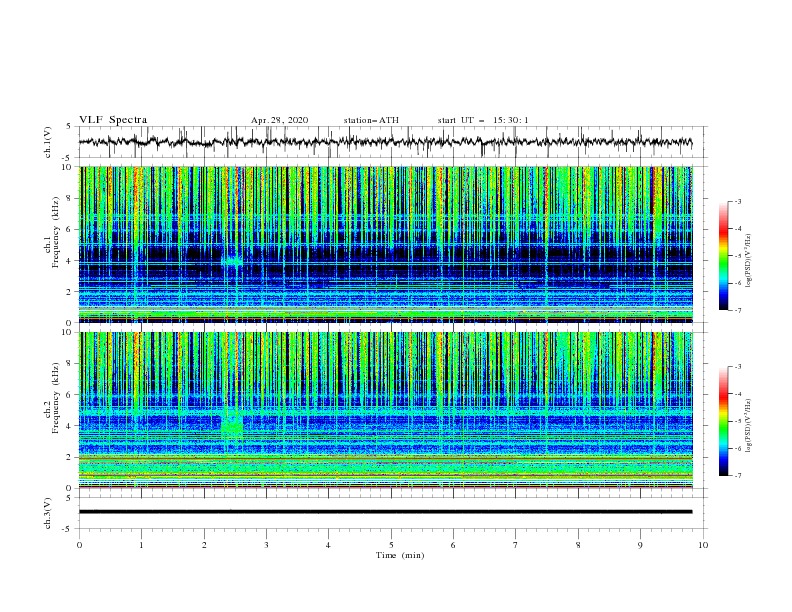Click the 'station=ATH' label

pyautogui.click(x=371, y=120)
